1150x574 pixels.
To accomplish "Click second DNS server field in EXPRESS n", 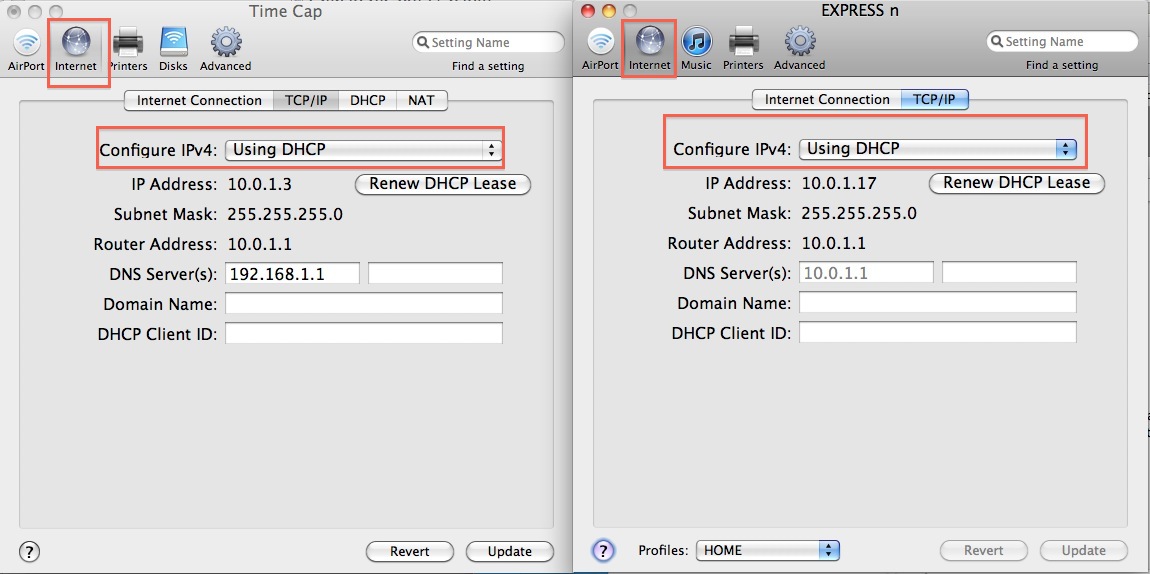I will click(1009, 273).
